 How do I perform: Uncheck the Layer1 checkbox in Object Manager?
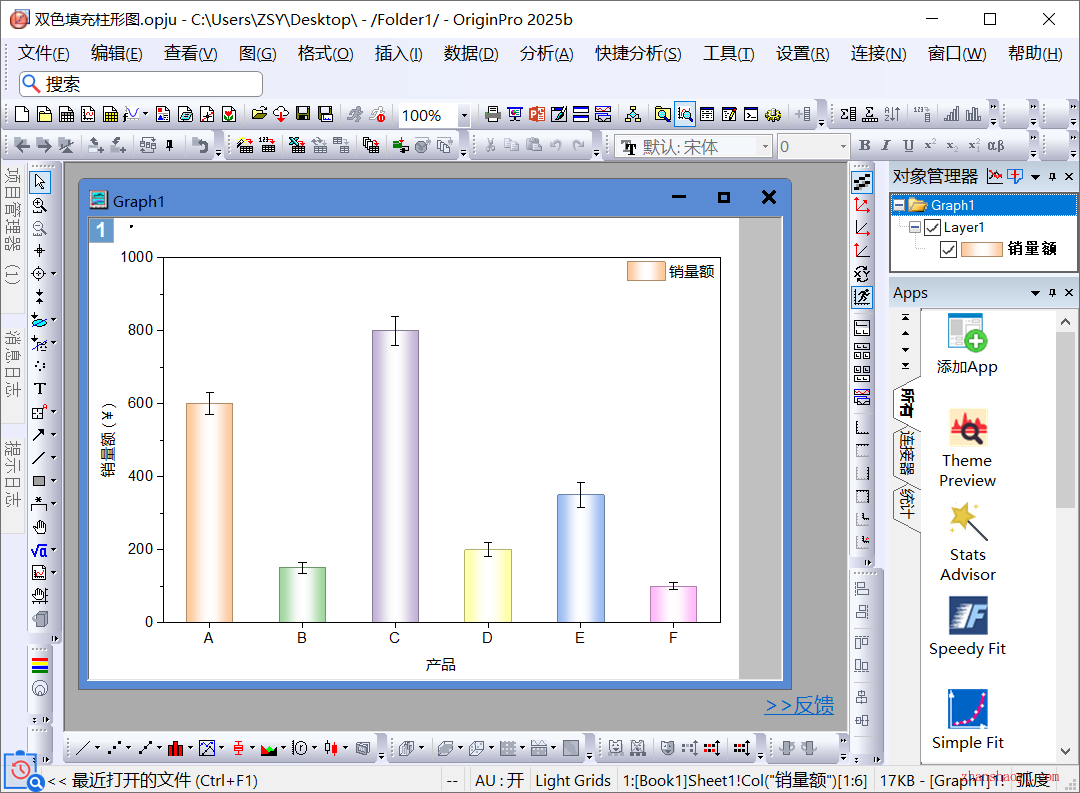coord(933,227)
